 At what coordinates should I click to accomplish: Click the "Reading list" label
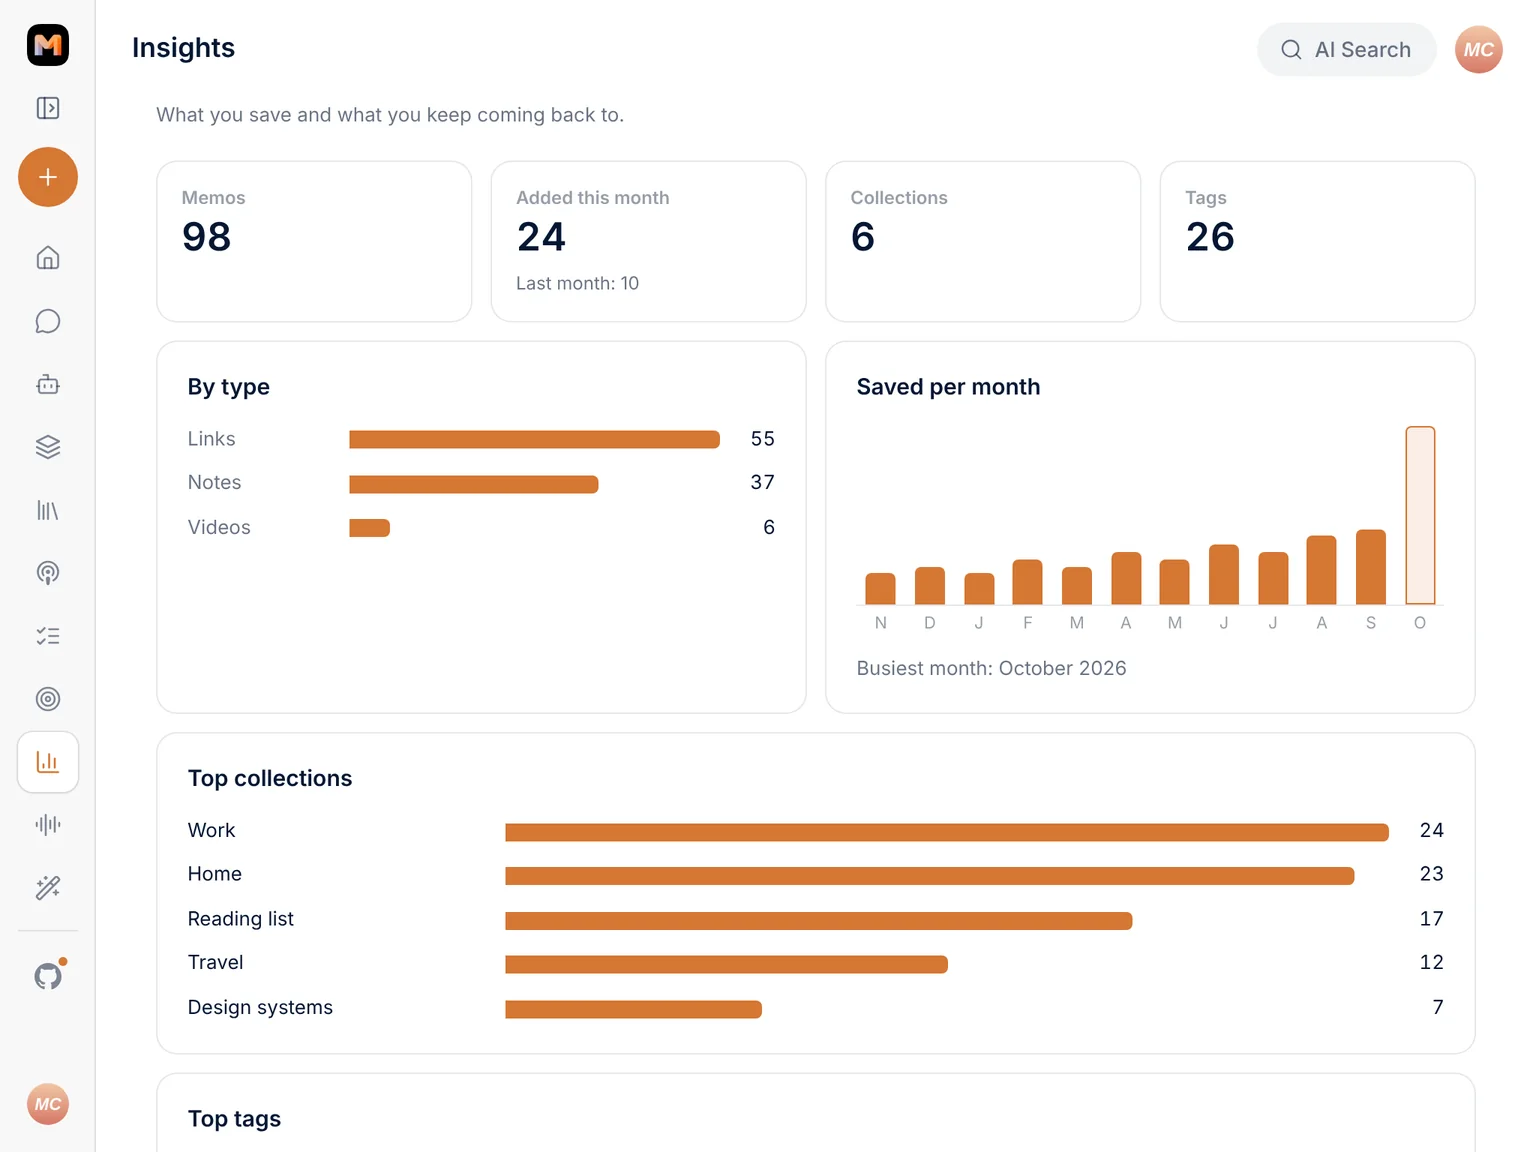coord(241,919)
